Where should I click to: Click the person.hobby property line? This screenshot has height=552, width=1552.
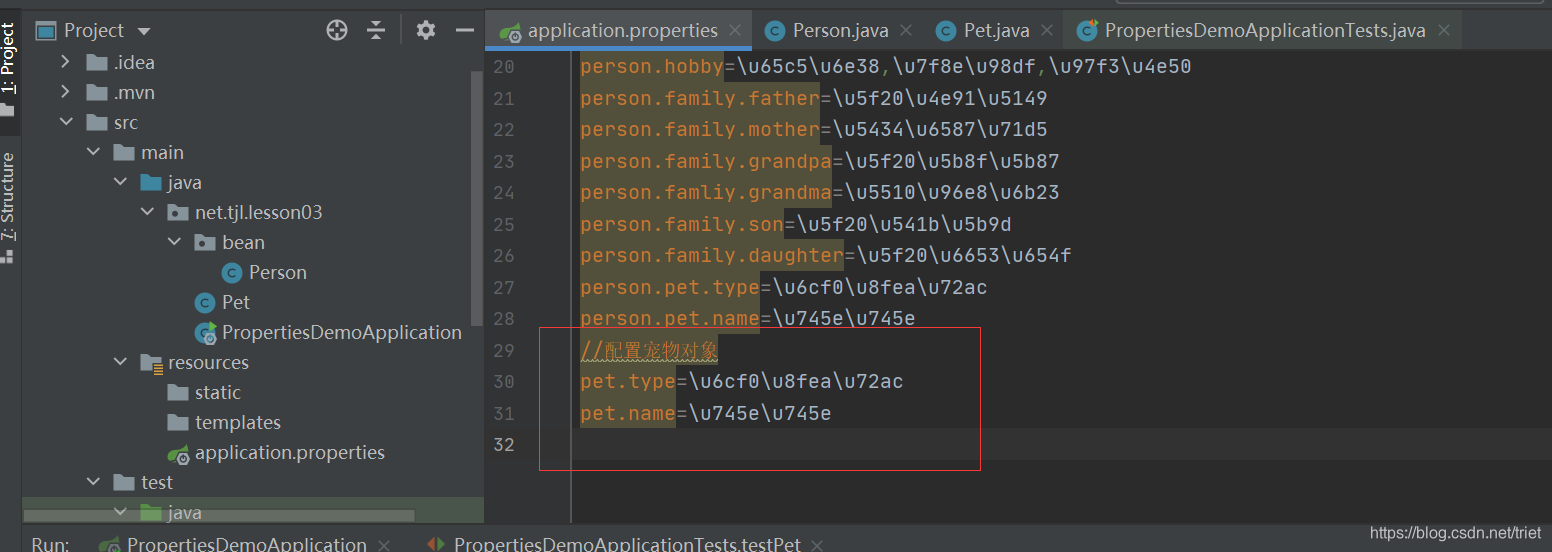point(885,66)
